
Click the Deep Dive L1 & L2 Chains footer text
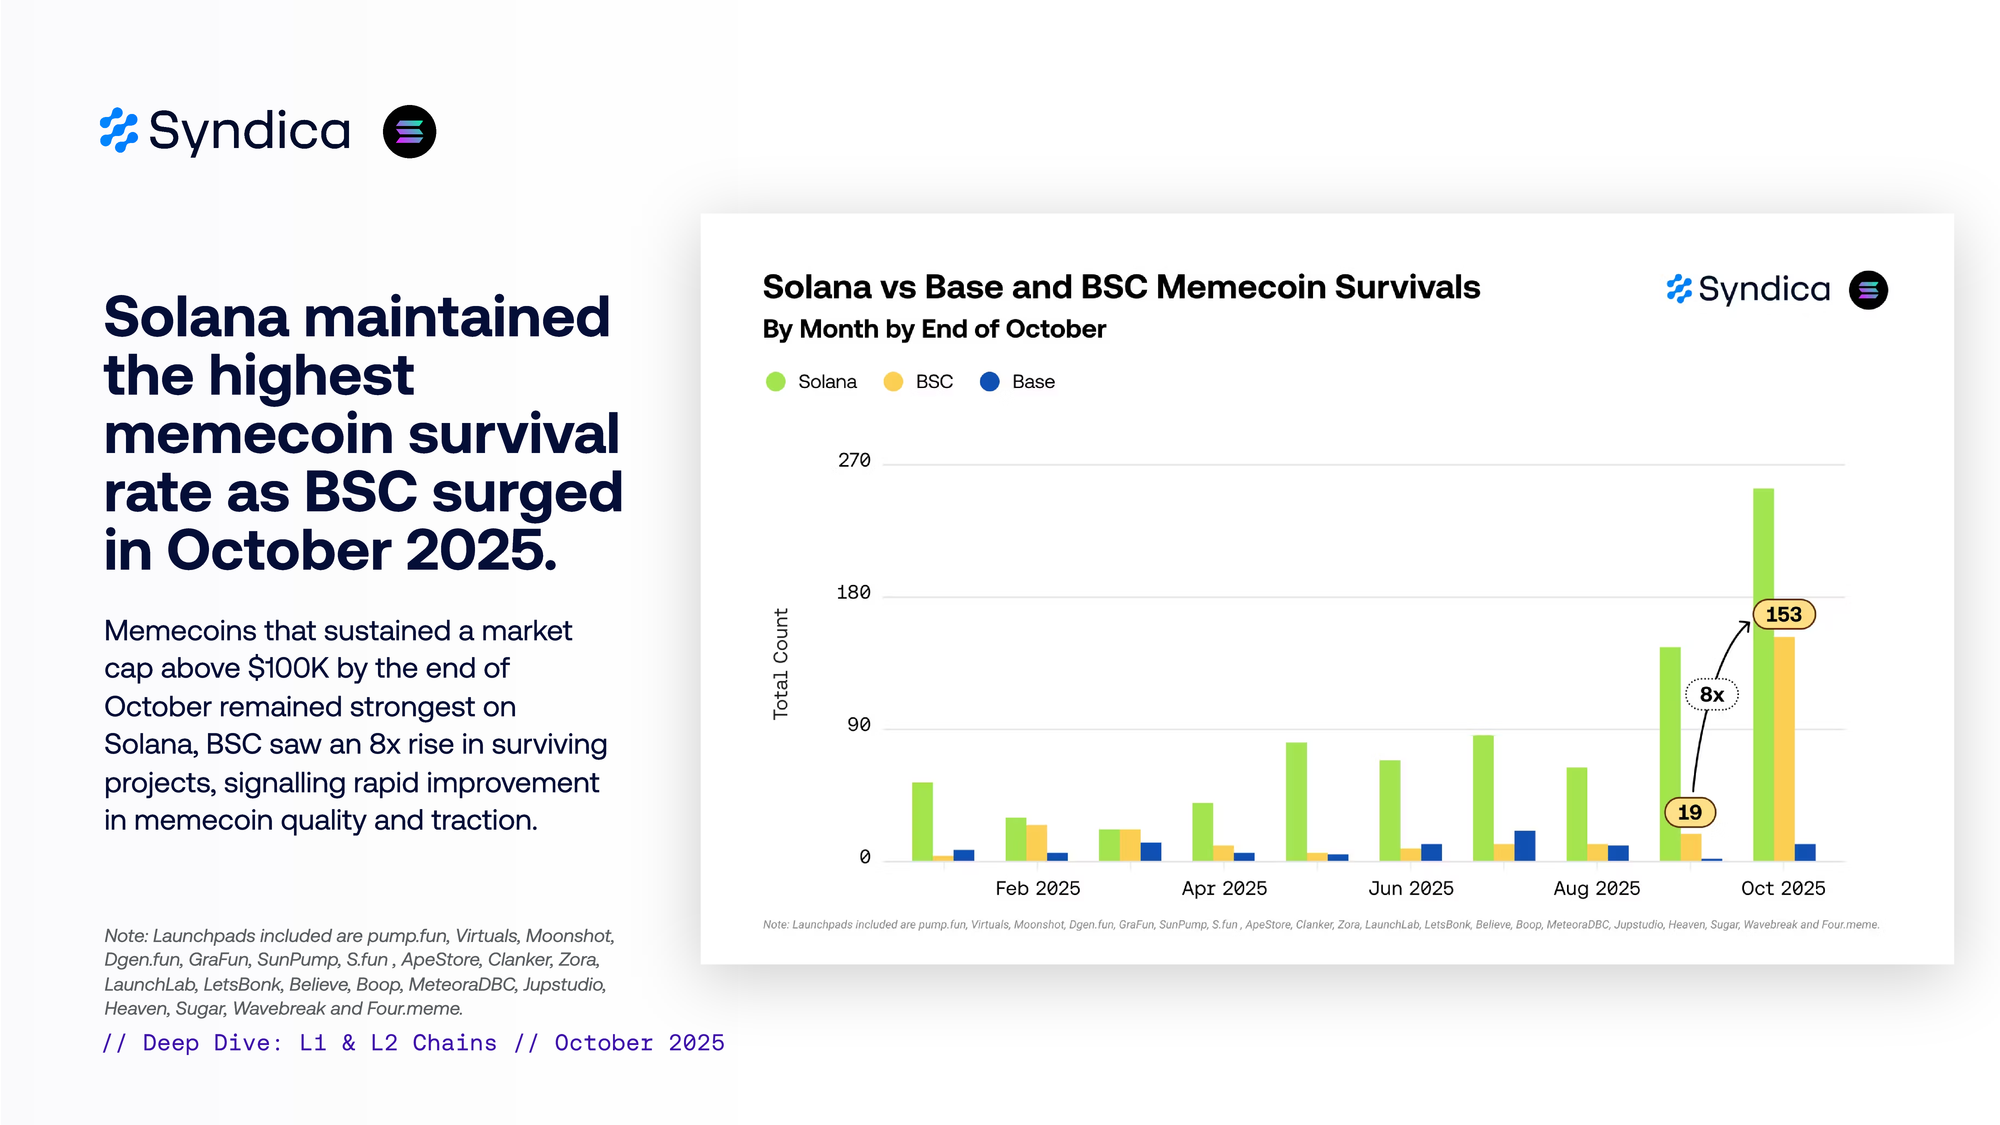[x=413, y=1043]
